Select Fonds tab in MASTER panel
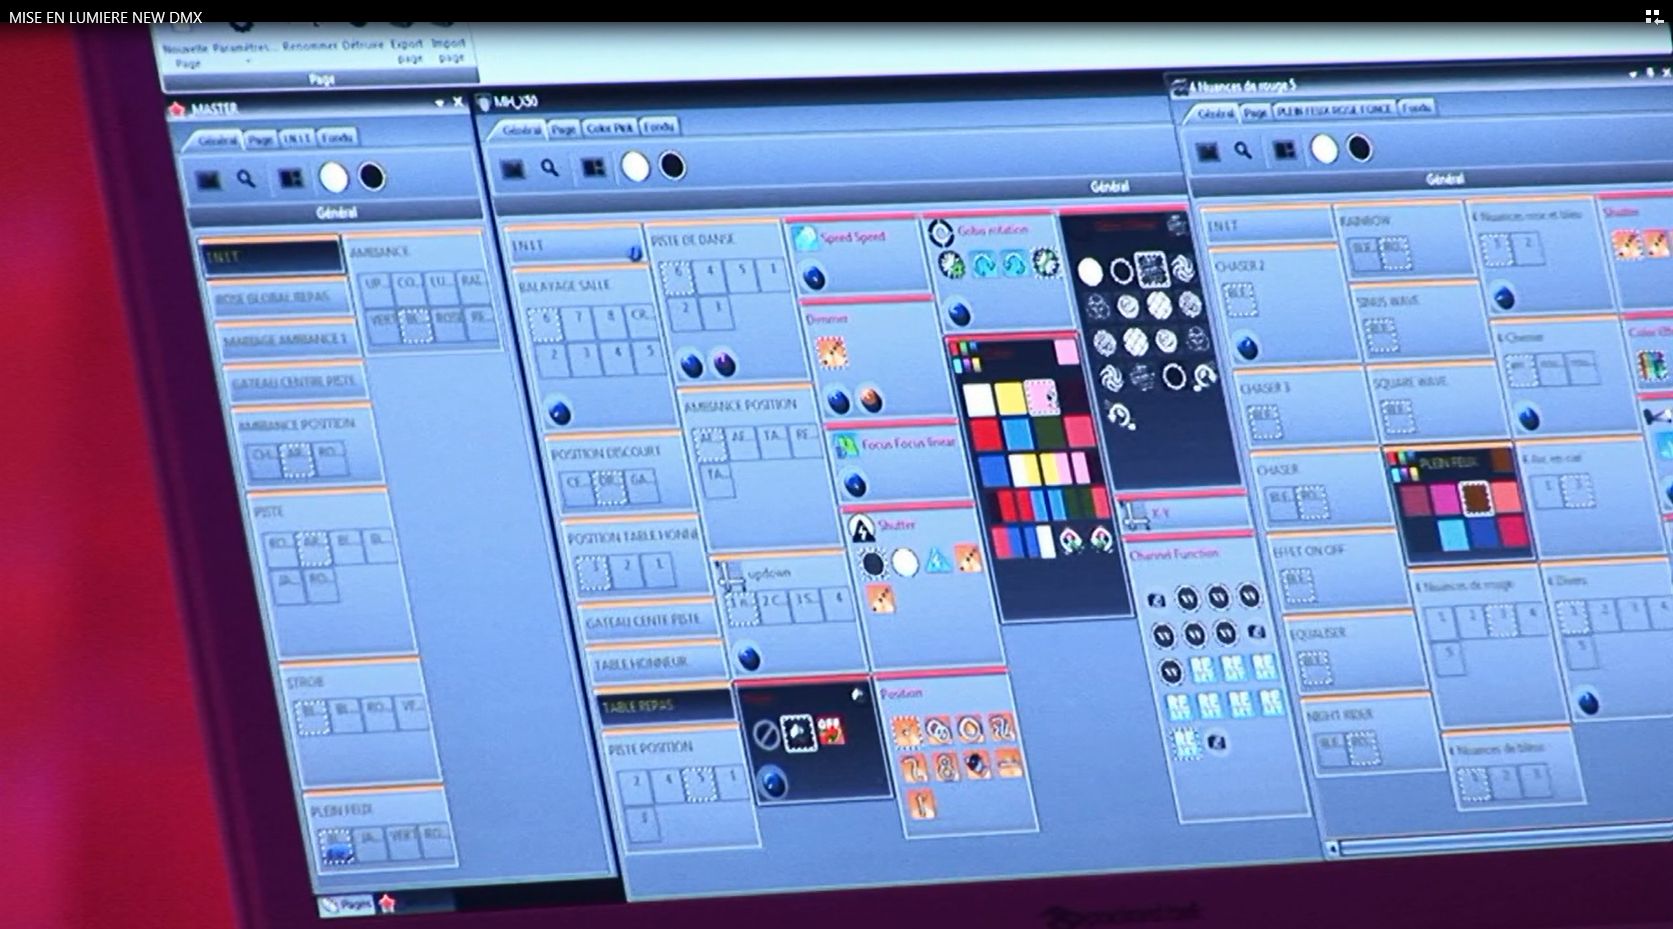 coord(337,137)
